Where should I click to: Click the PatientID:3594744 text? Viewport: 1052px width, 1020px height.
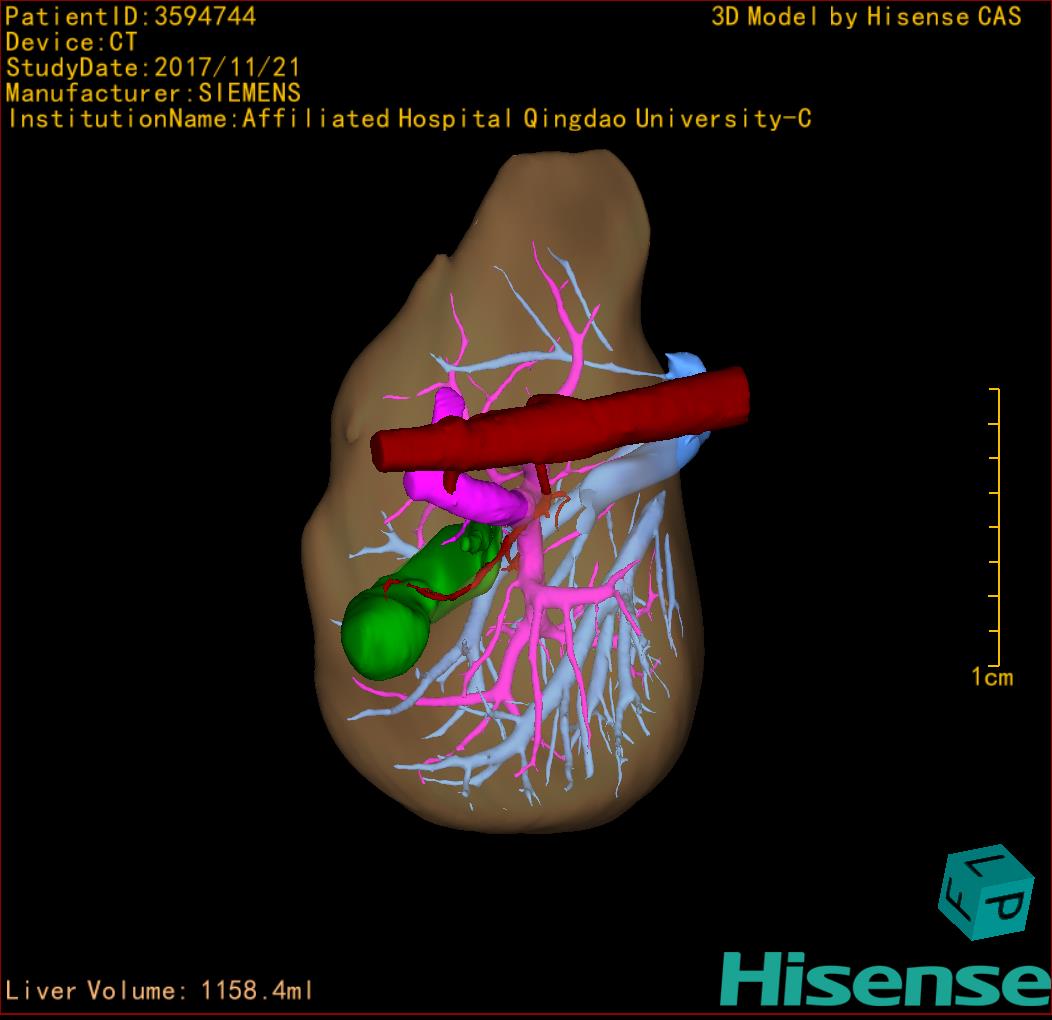131,16
